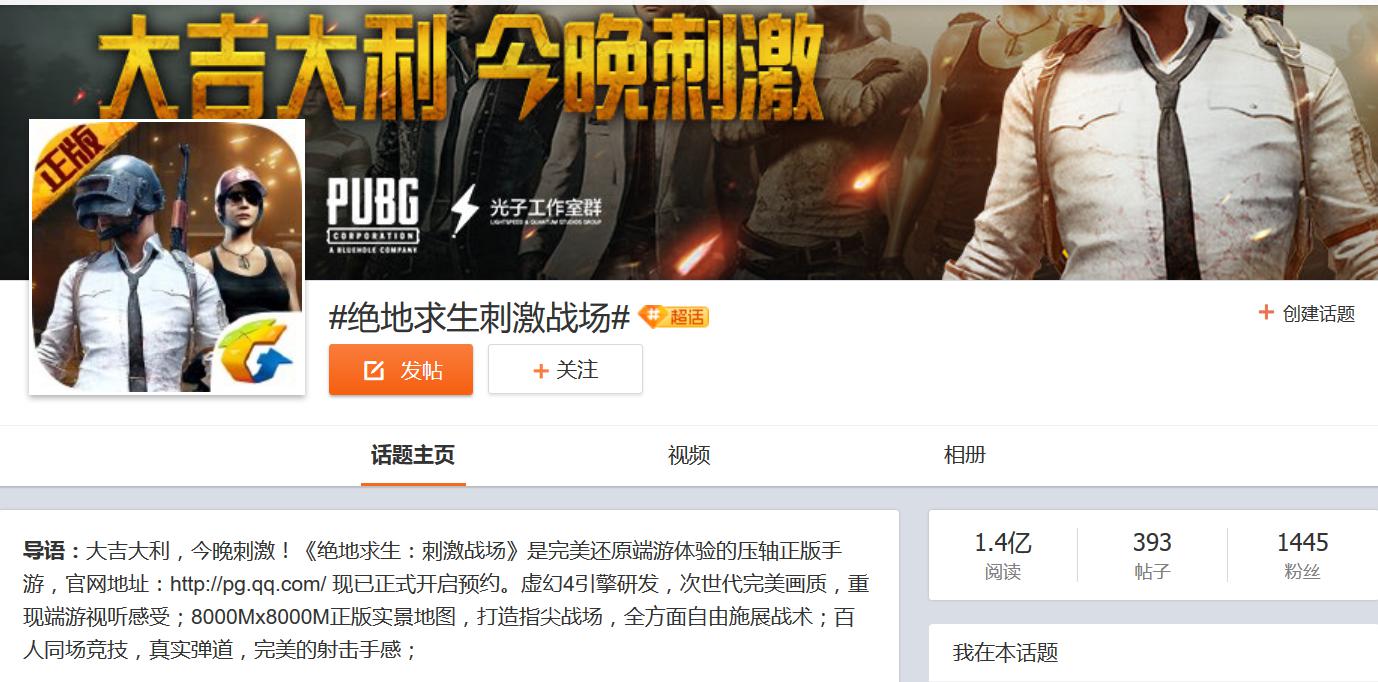The width and height of the screenshot is (1378, 682).
Task: Click the plus icon on 关注 button
Action: click(x=541, y=371)
